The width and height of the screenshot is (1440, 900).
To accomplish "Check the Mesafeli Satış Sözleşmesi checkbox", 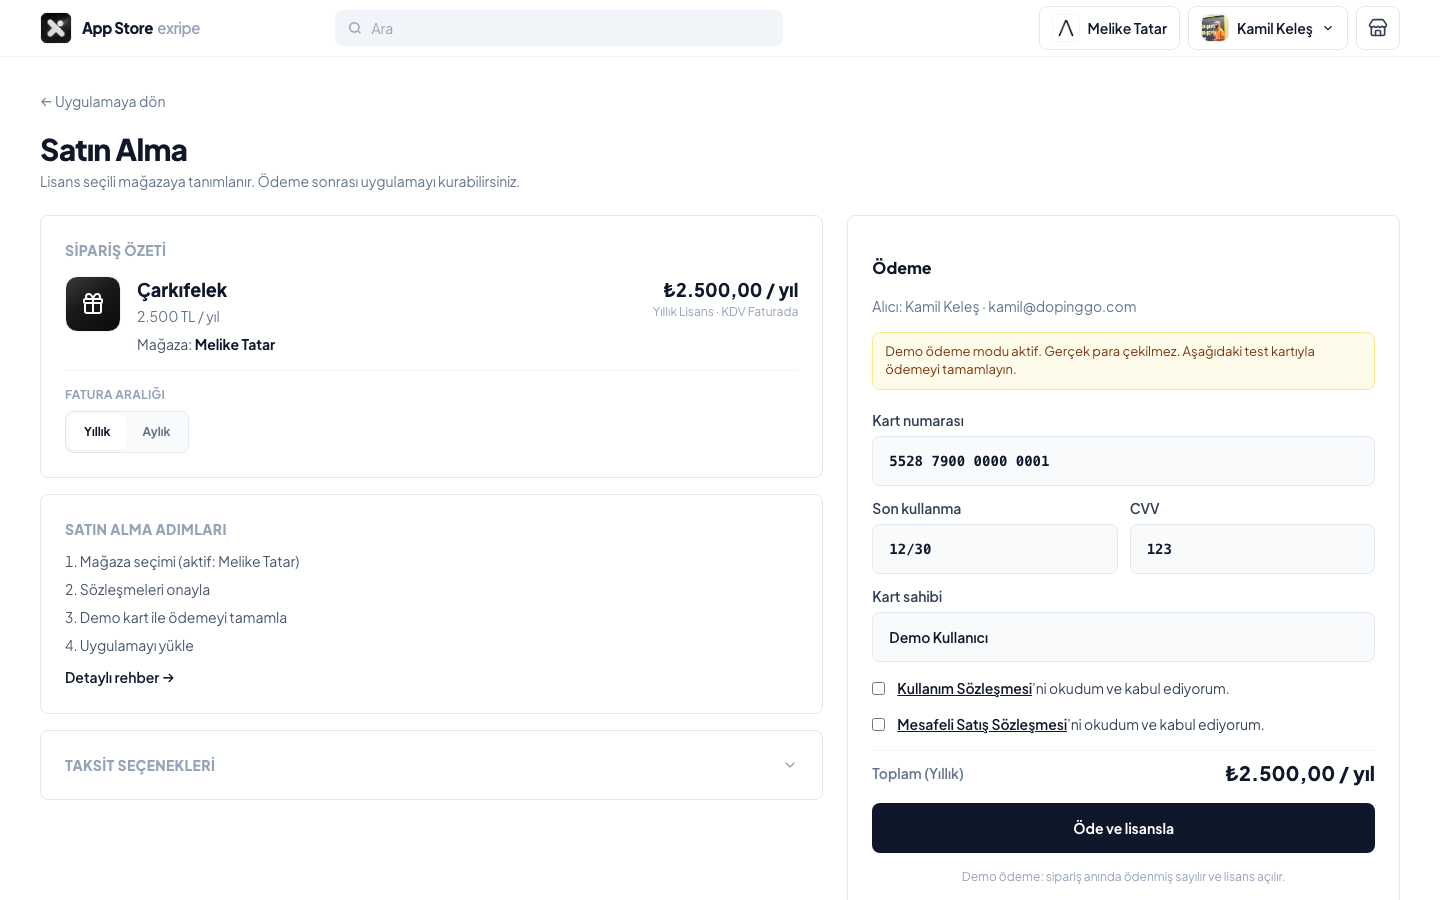I will click(879, 725).
